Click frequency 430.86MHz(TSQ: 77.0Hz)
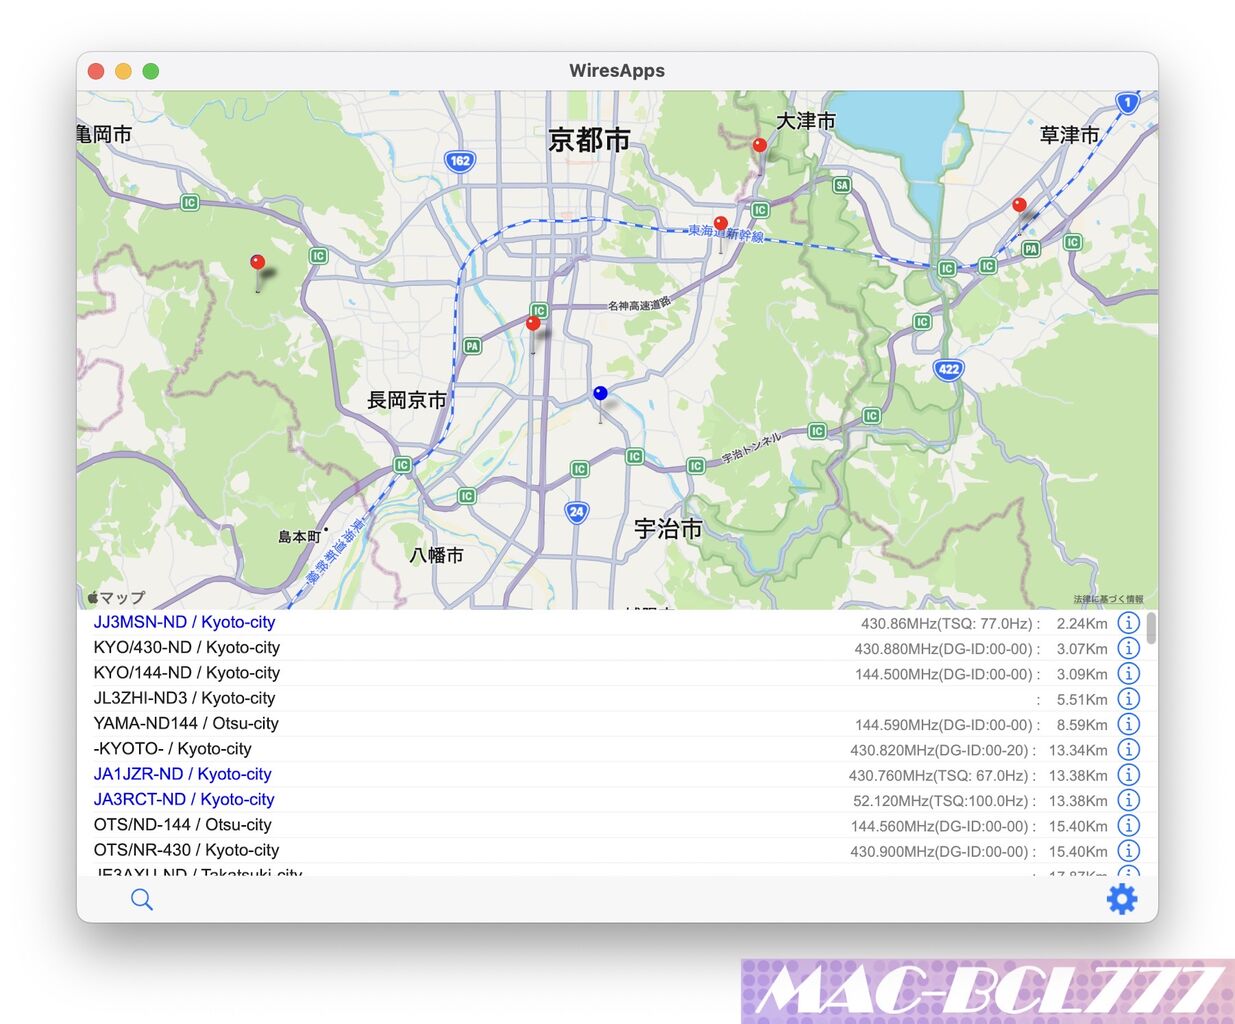The width and height of the screenshot is (1235, 1024). [947, 623]
